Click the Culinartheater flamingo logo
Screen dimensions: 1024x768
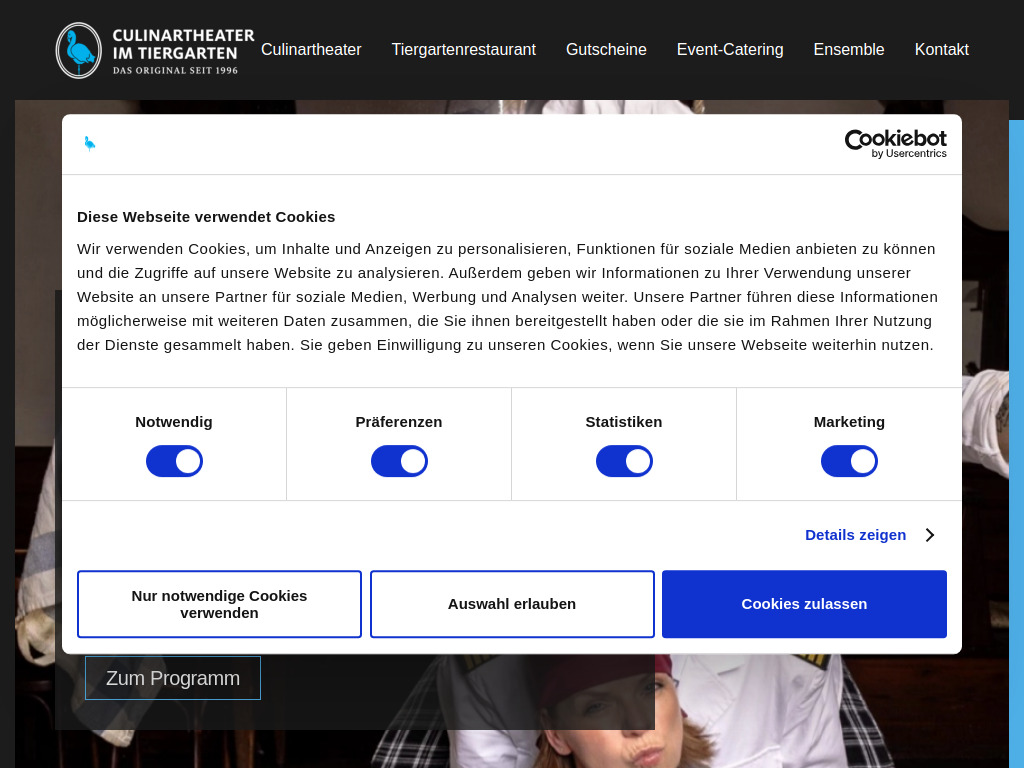click(78, 49)
